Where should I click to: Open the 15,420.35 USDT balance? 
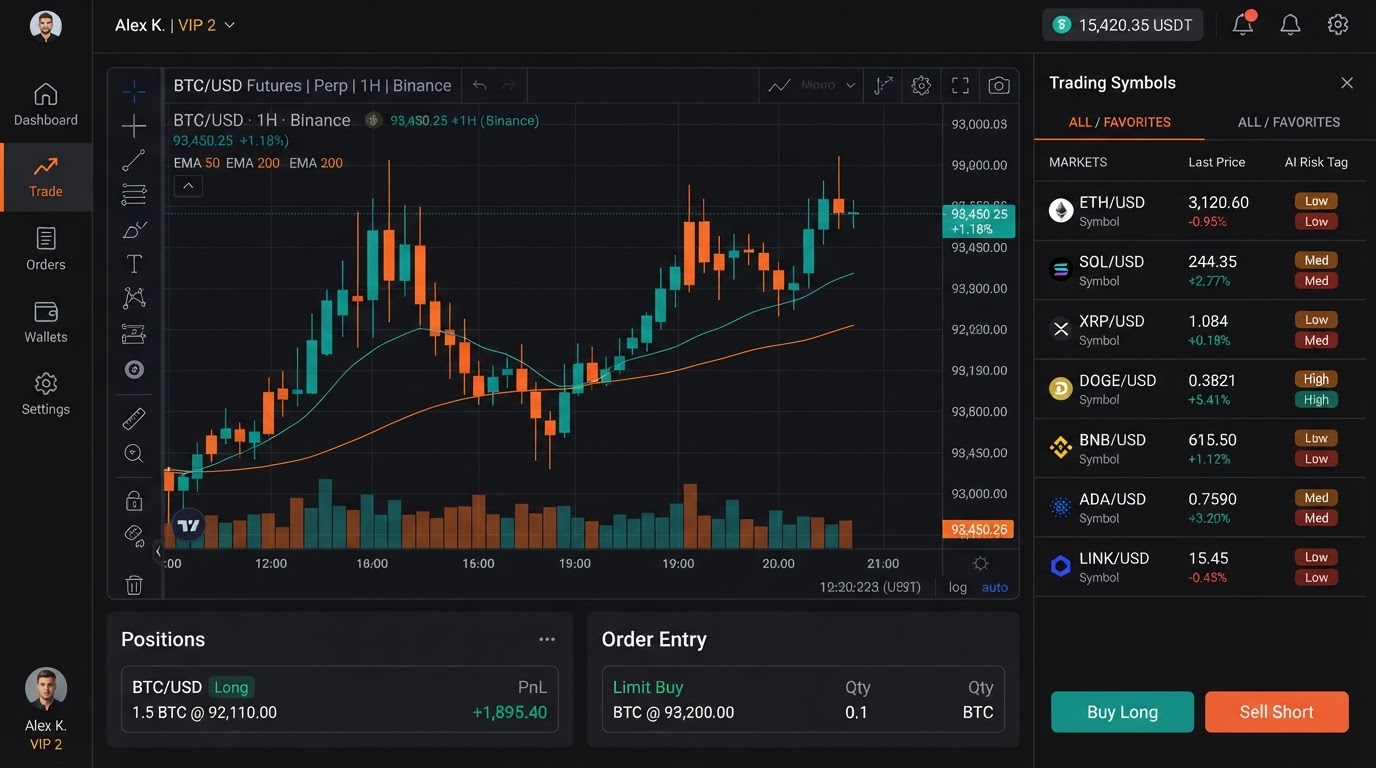click(x=1122, y=25)
